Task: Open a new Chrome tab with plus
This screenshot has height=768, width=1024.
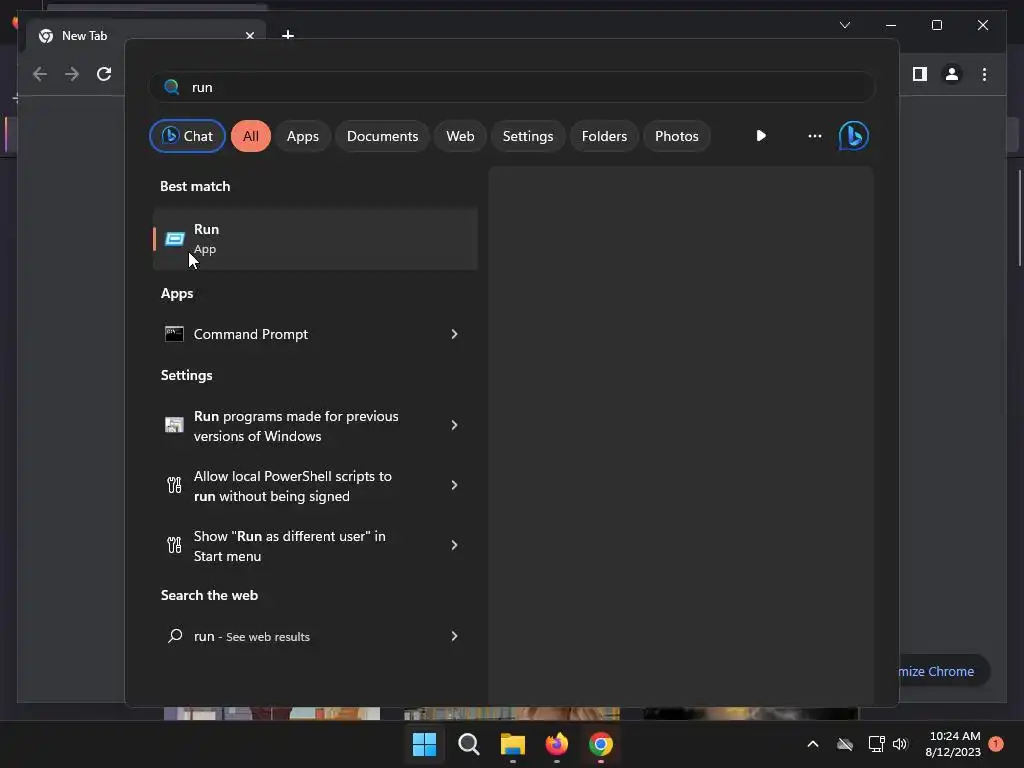Action: click(x=287, y=35)
